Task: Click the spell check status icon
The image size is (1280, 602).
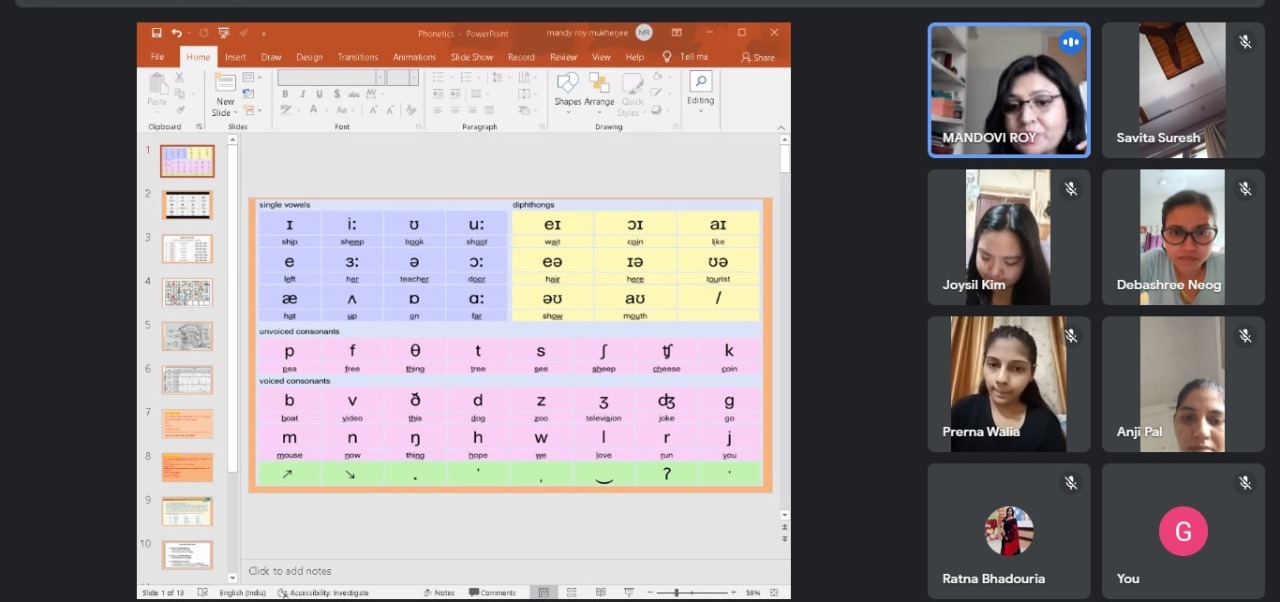Action: 203,593
